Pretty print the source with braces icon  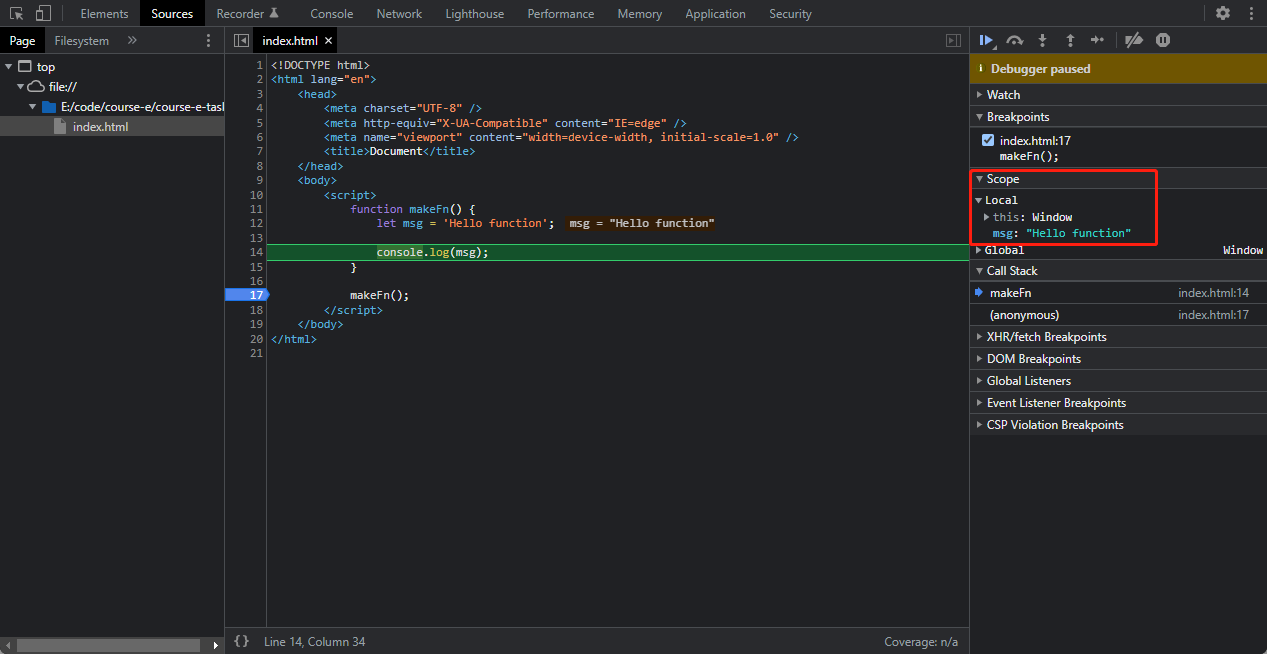[241, 642]
